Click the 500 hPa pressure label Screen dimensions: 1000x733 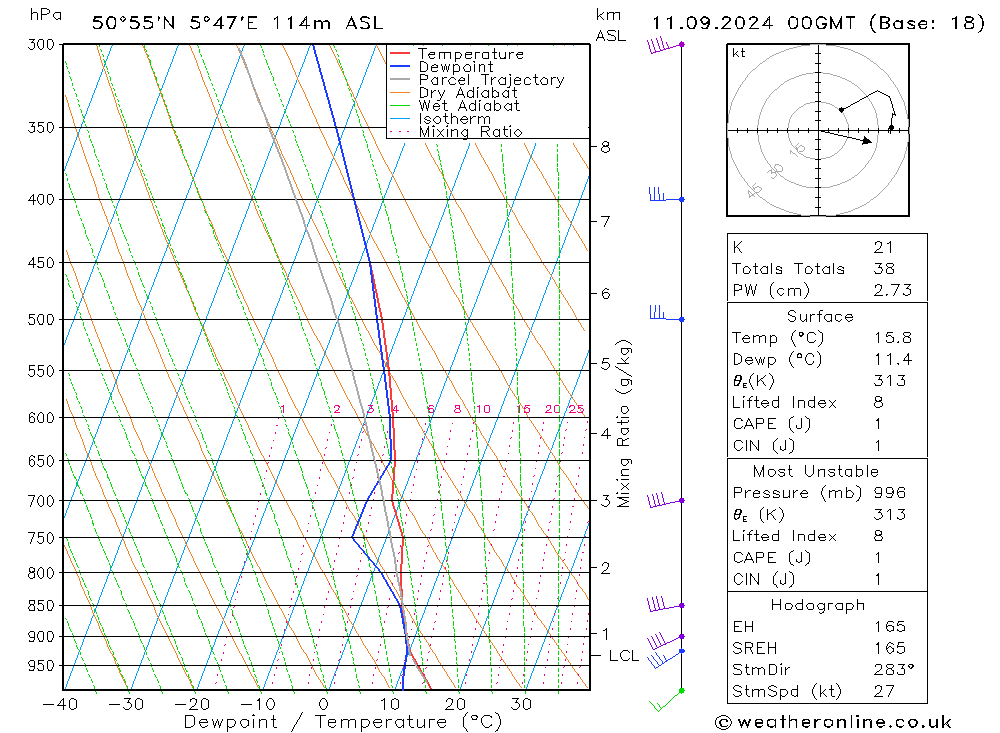pyautogui.click(x=41, y=319)
